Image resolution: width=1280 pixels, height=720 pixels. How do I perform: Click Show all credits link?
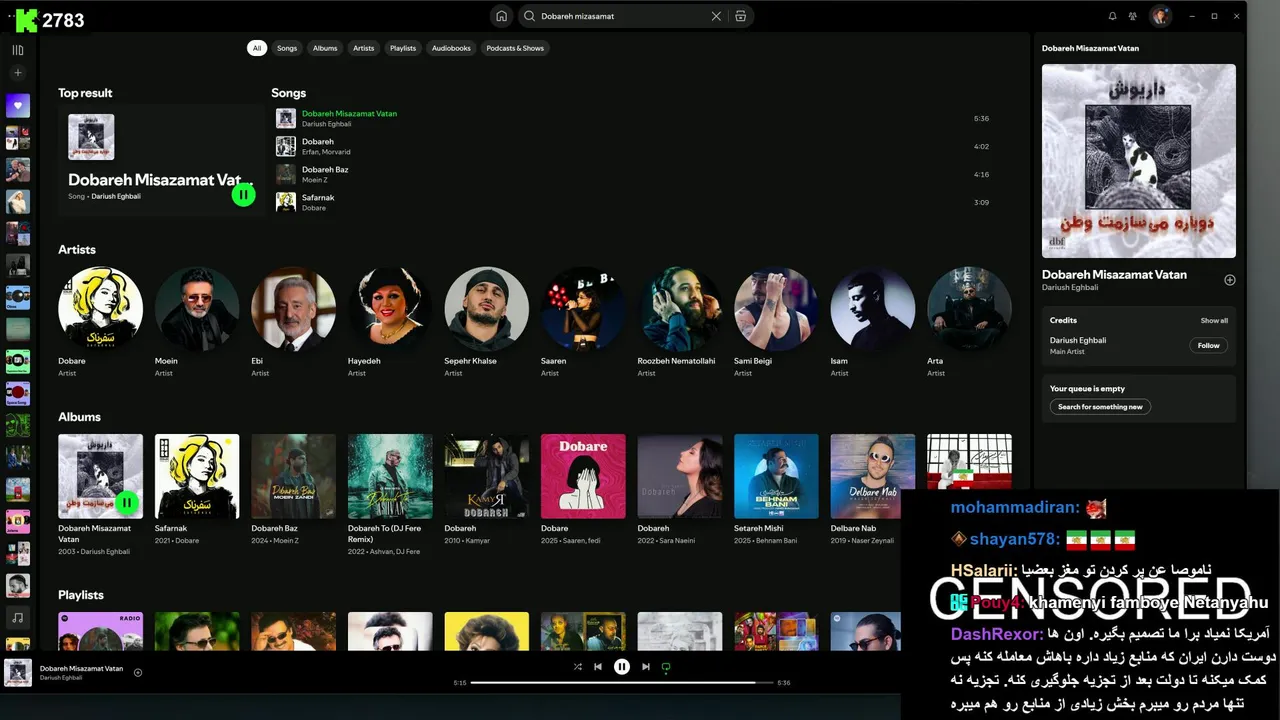1214,321
